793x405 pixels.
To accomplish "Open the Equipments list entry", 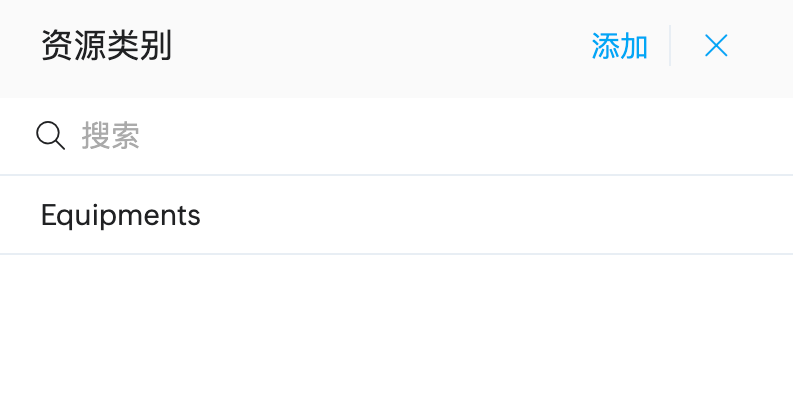I will click(x=121, y=215).
